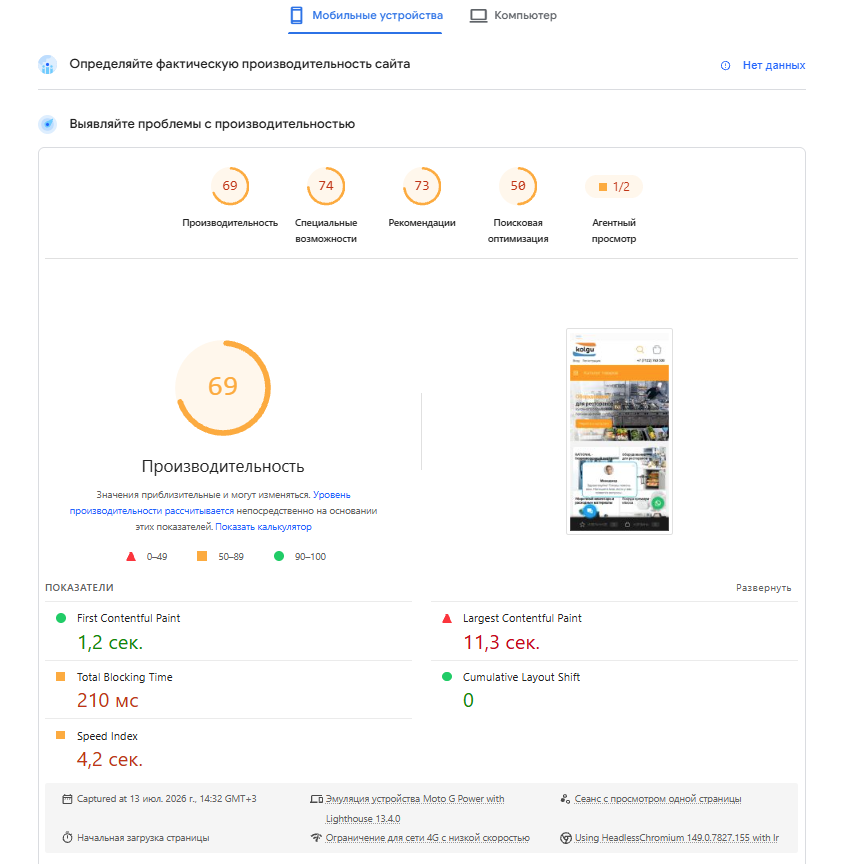Screen dimensions: 845x864
Task: Open the Нет данных link
Action: tap(773, 65)
